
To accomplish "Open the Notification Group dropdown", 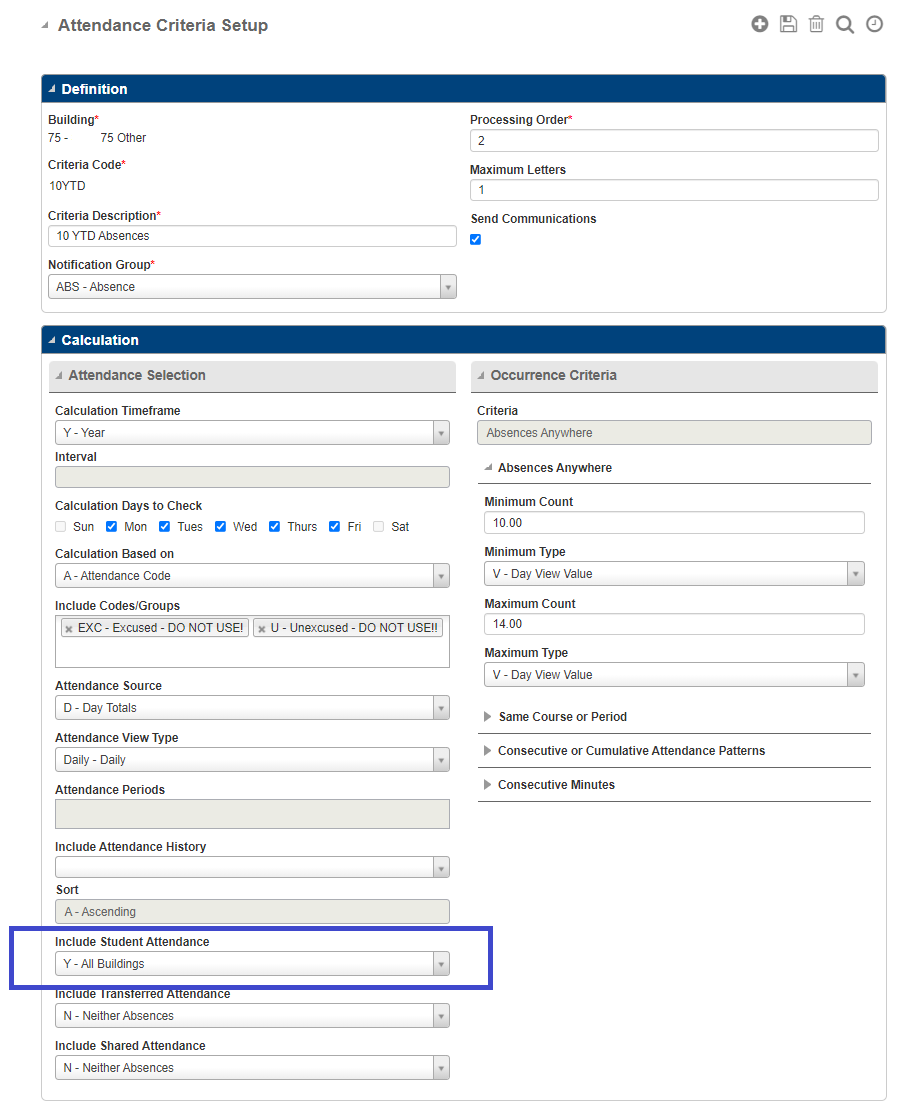I will [446, 286].
